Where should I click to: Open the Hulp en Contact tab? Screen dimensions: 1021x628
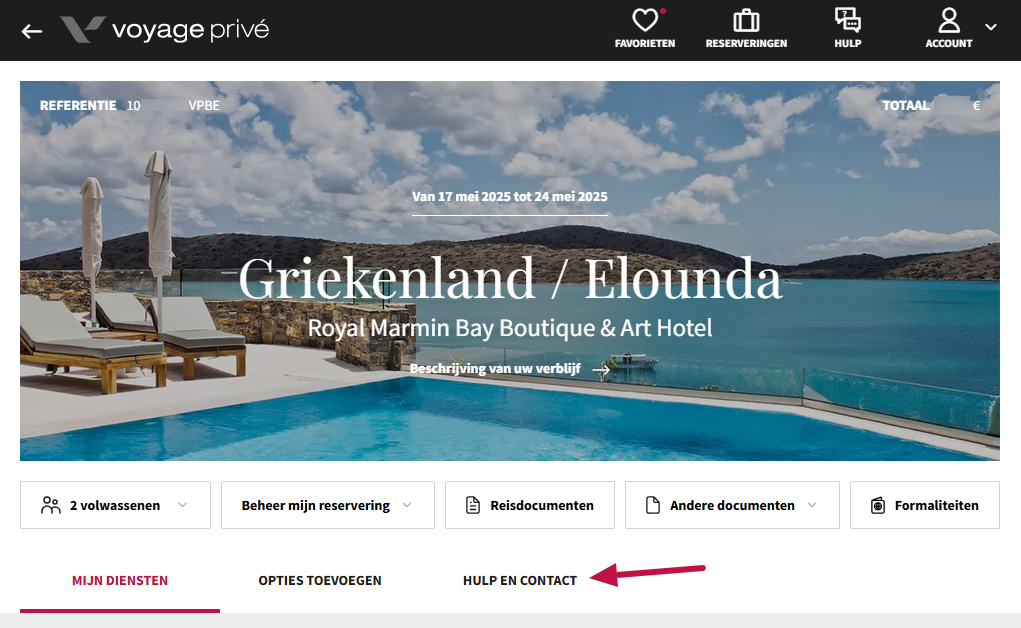pyautogui.click(x=520, y=580)
